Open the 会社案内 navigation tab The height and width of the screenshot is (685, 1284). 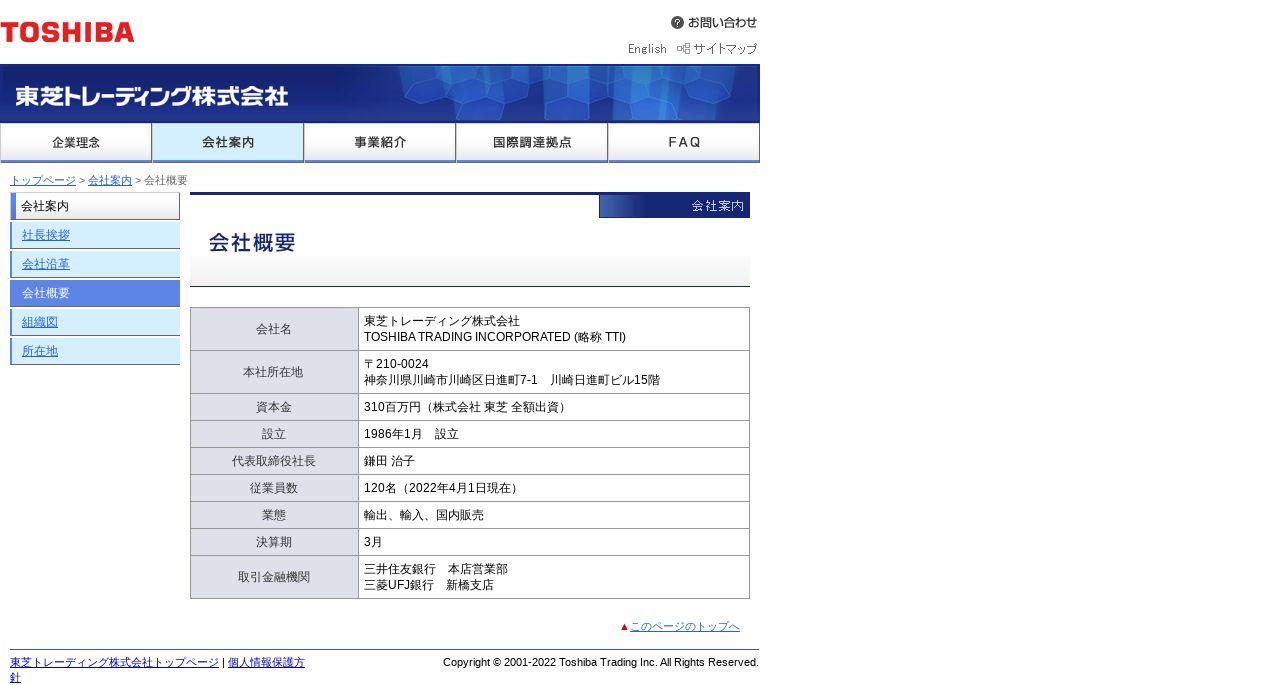[228, 143]
